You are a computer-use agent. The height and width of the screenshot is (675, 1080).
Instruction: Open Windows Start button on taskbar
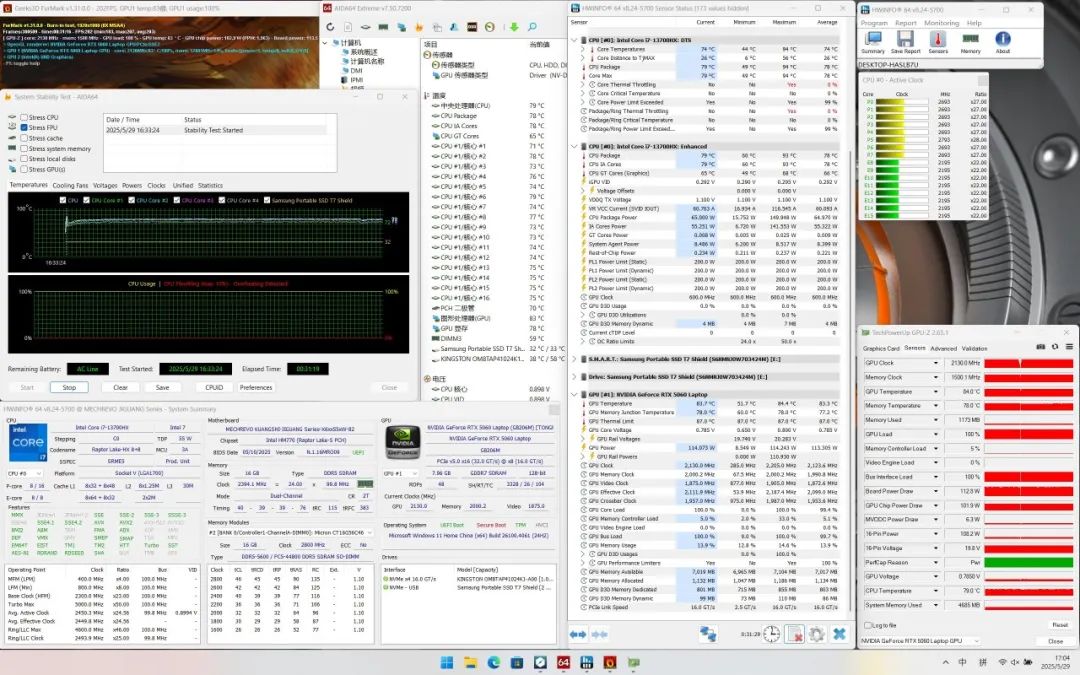click(x=447, y=663)
